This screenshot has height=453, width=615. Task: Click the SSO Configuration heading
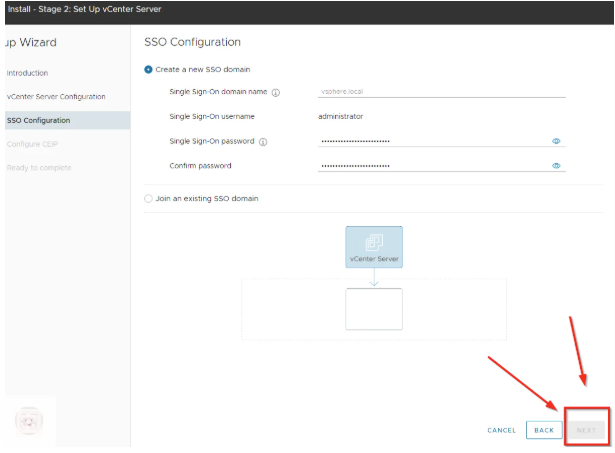(193, 42)
